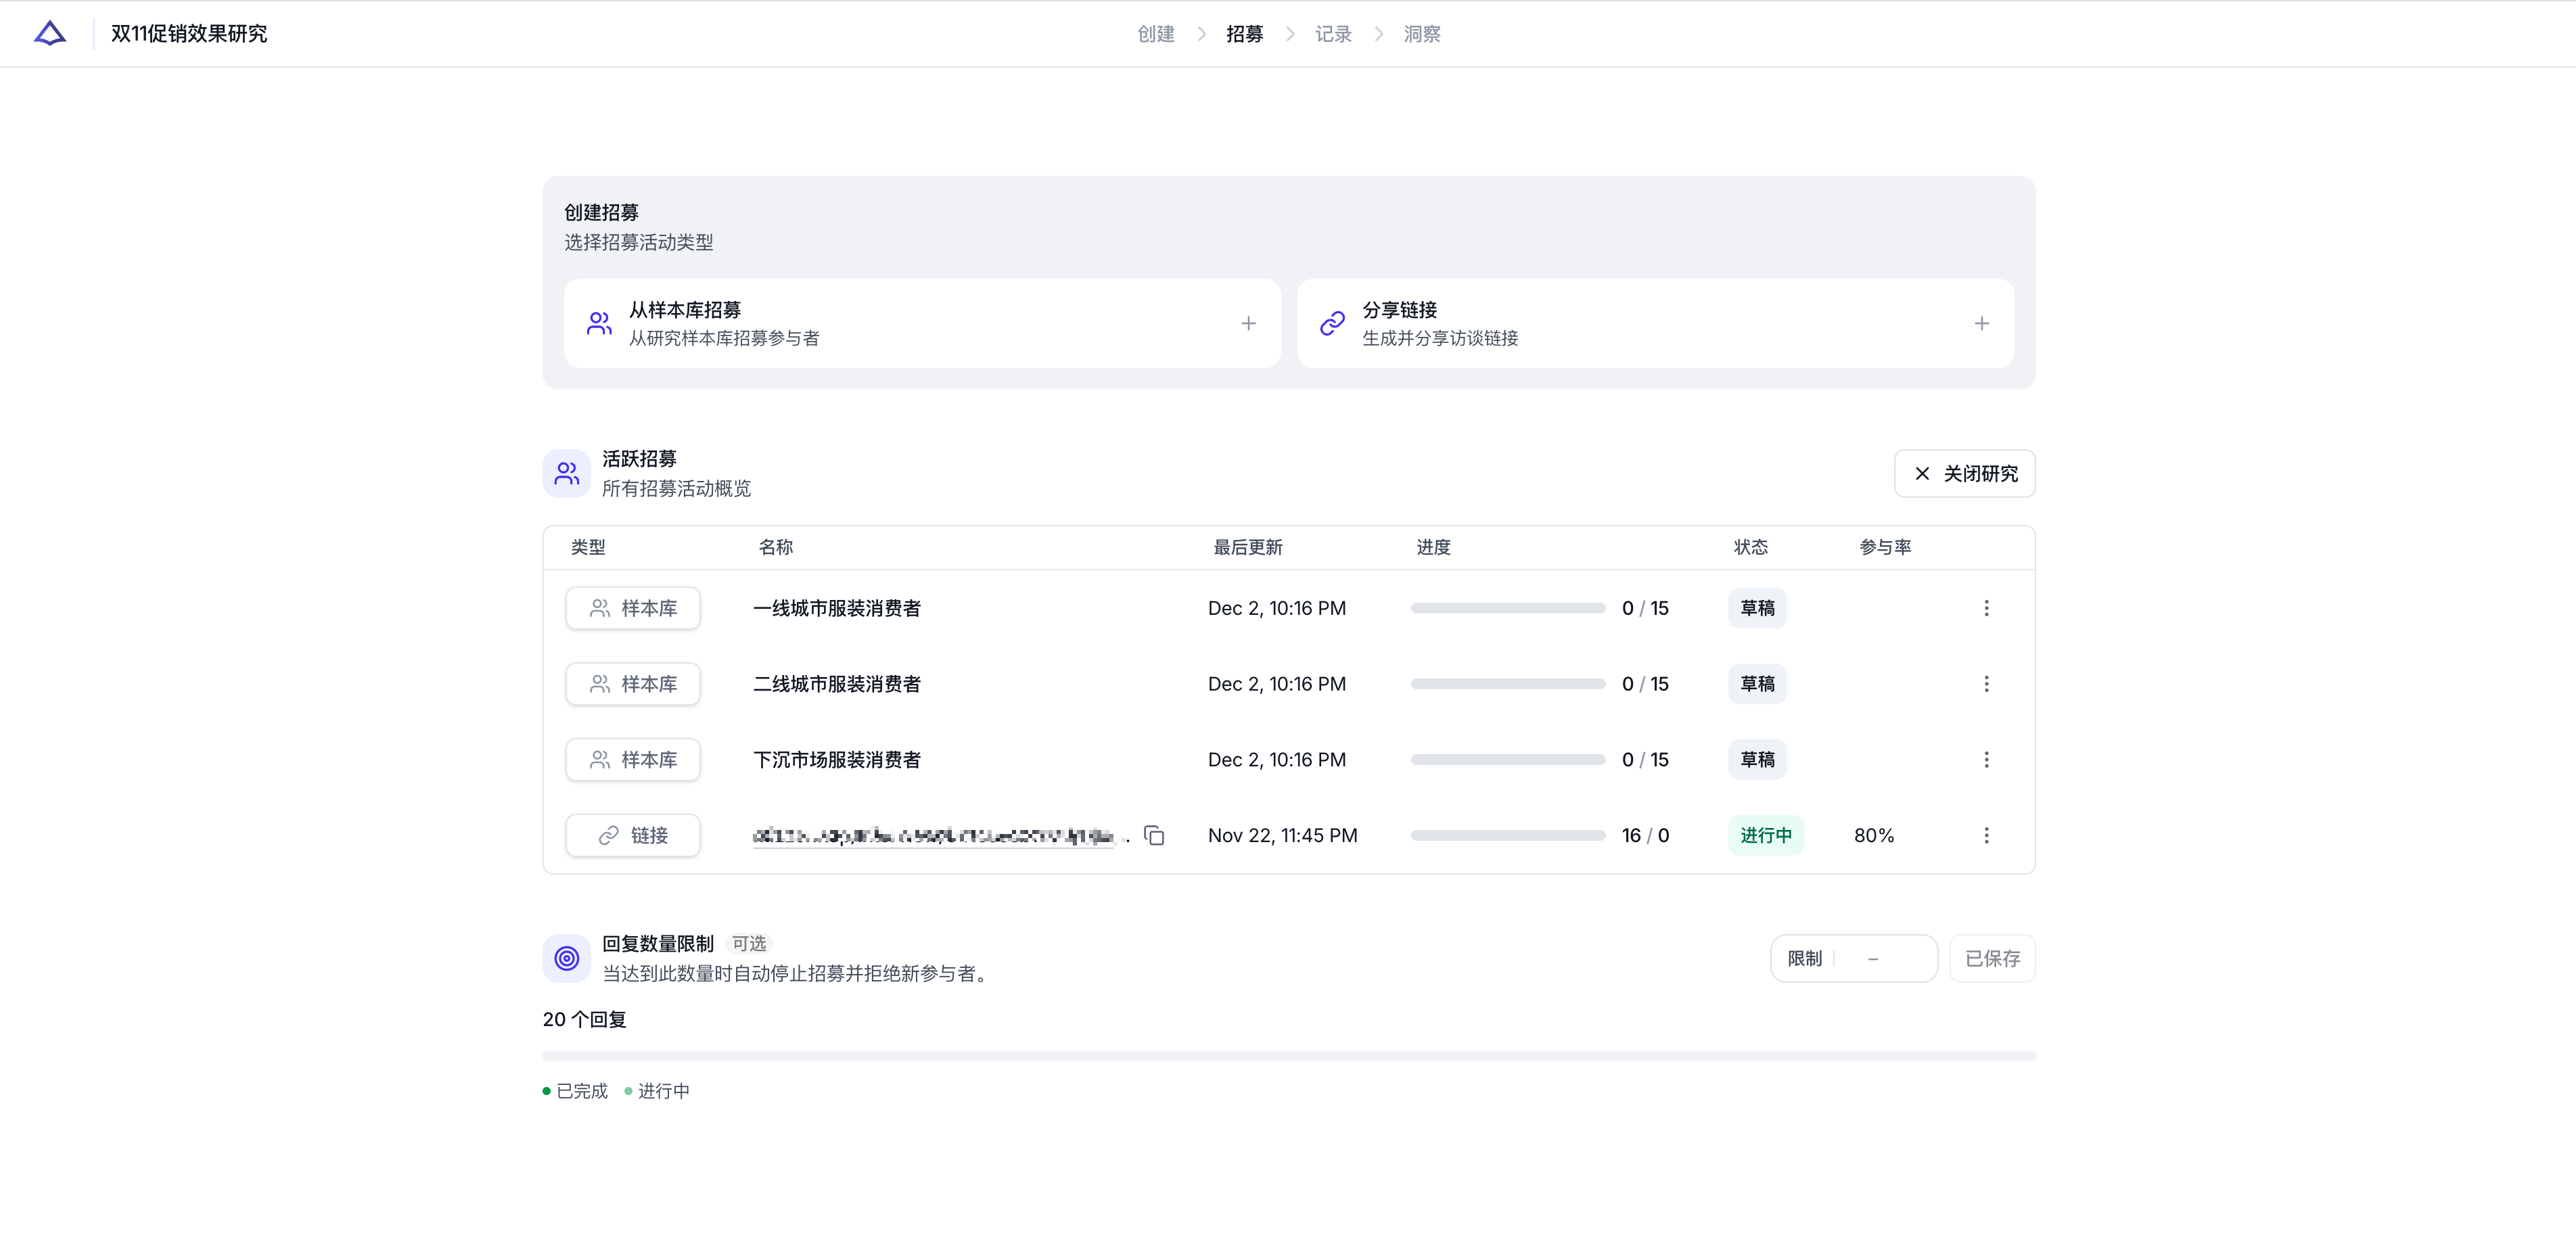The image size is (2576, 1250).
Task: Click the 已保存 button
Action: pos(1992,958)
